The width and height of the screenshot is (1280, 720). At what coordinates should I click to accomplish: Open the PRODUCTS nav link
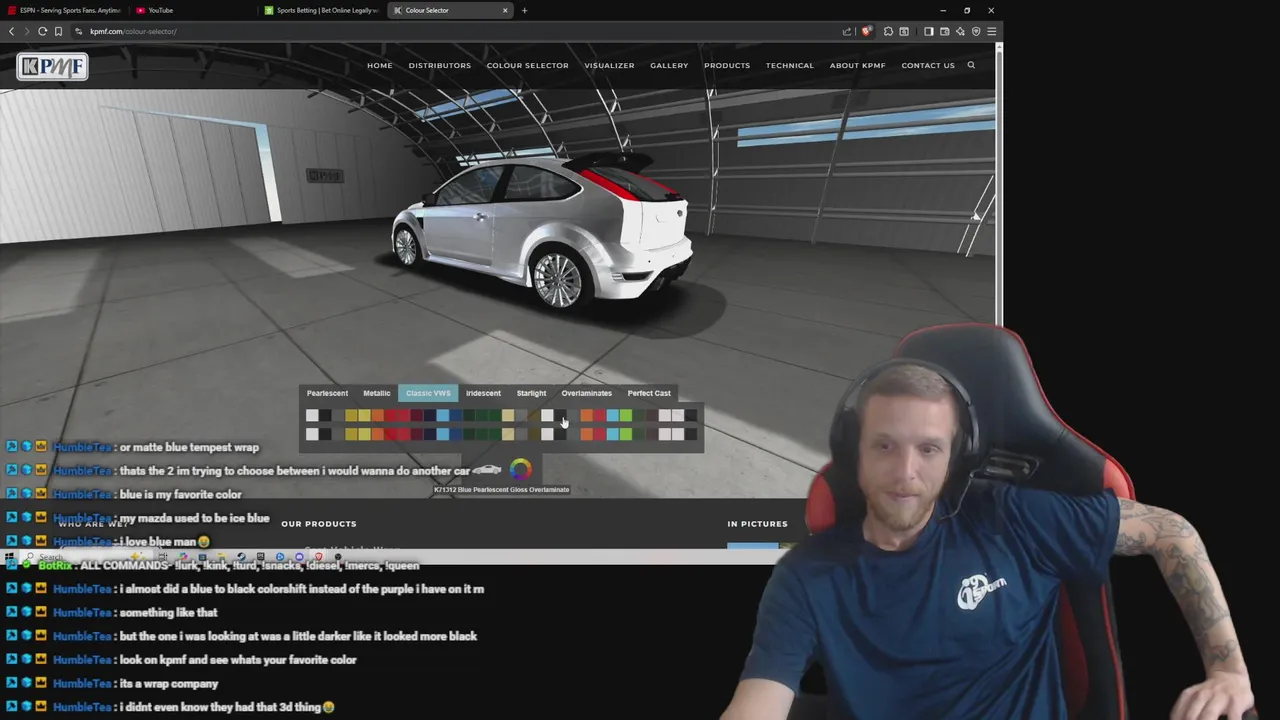(727, 65)
